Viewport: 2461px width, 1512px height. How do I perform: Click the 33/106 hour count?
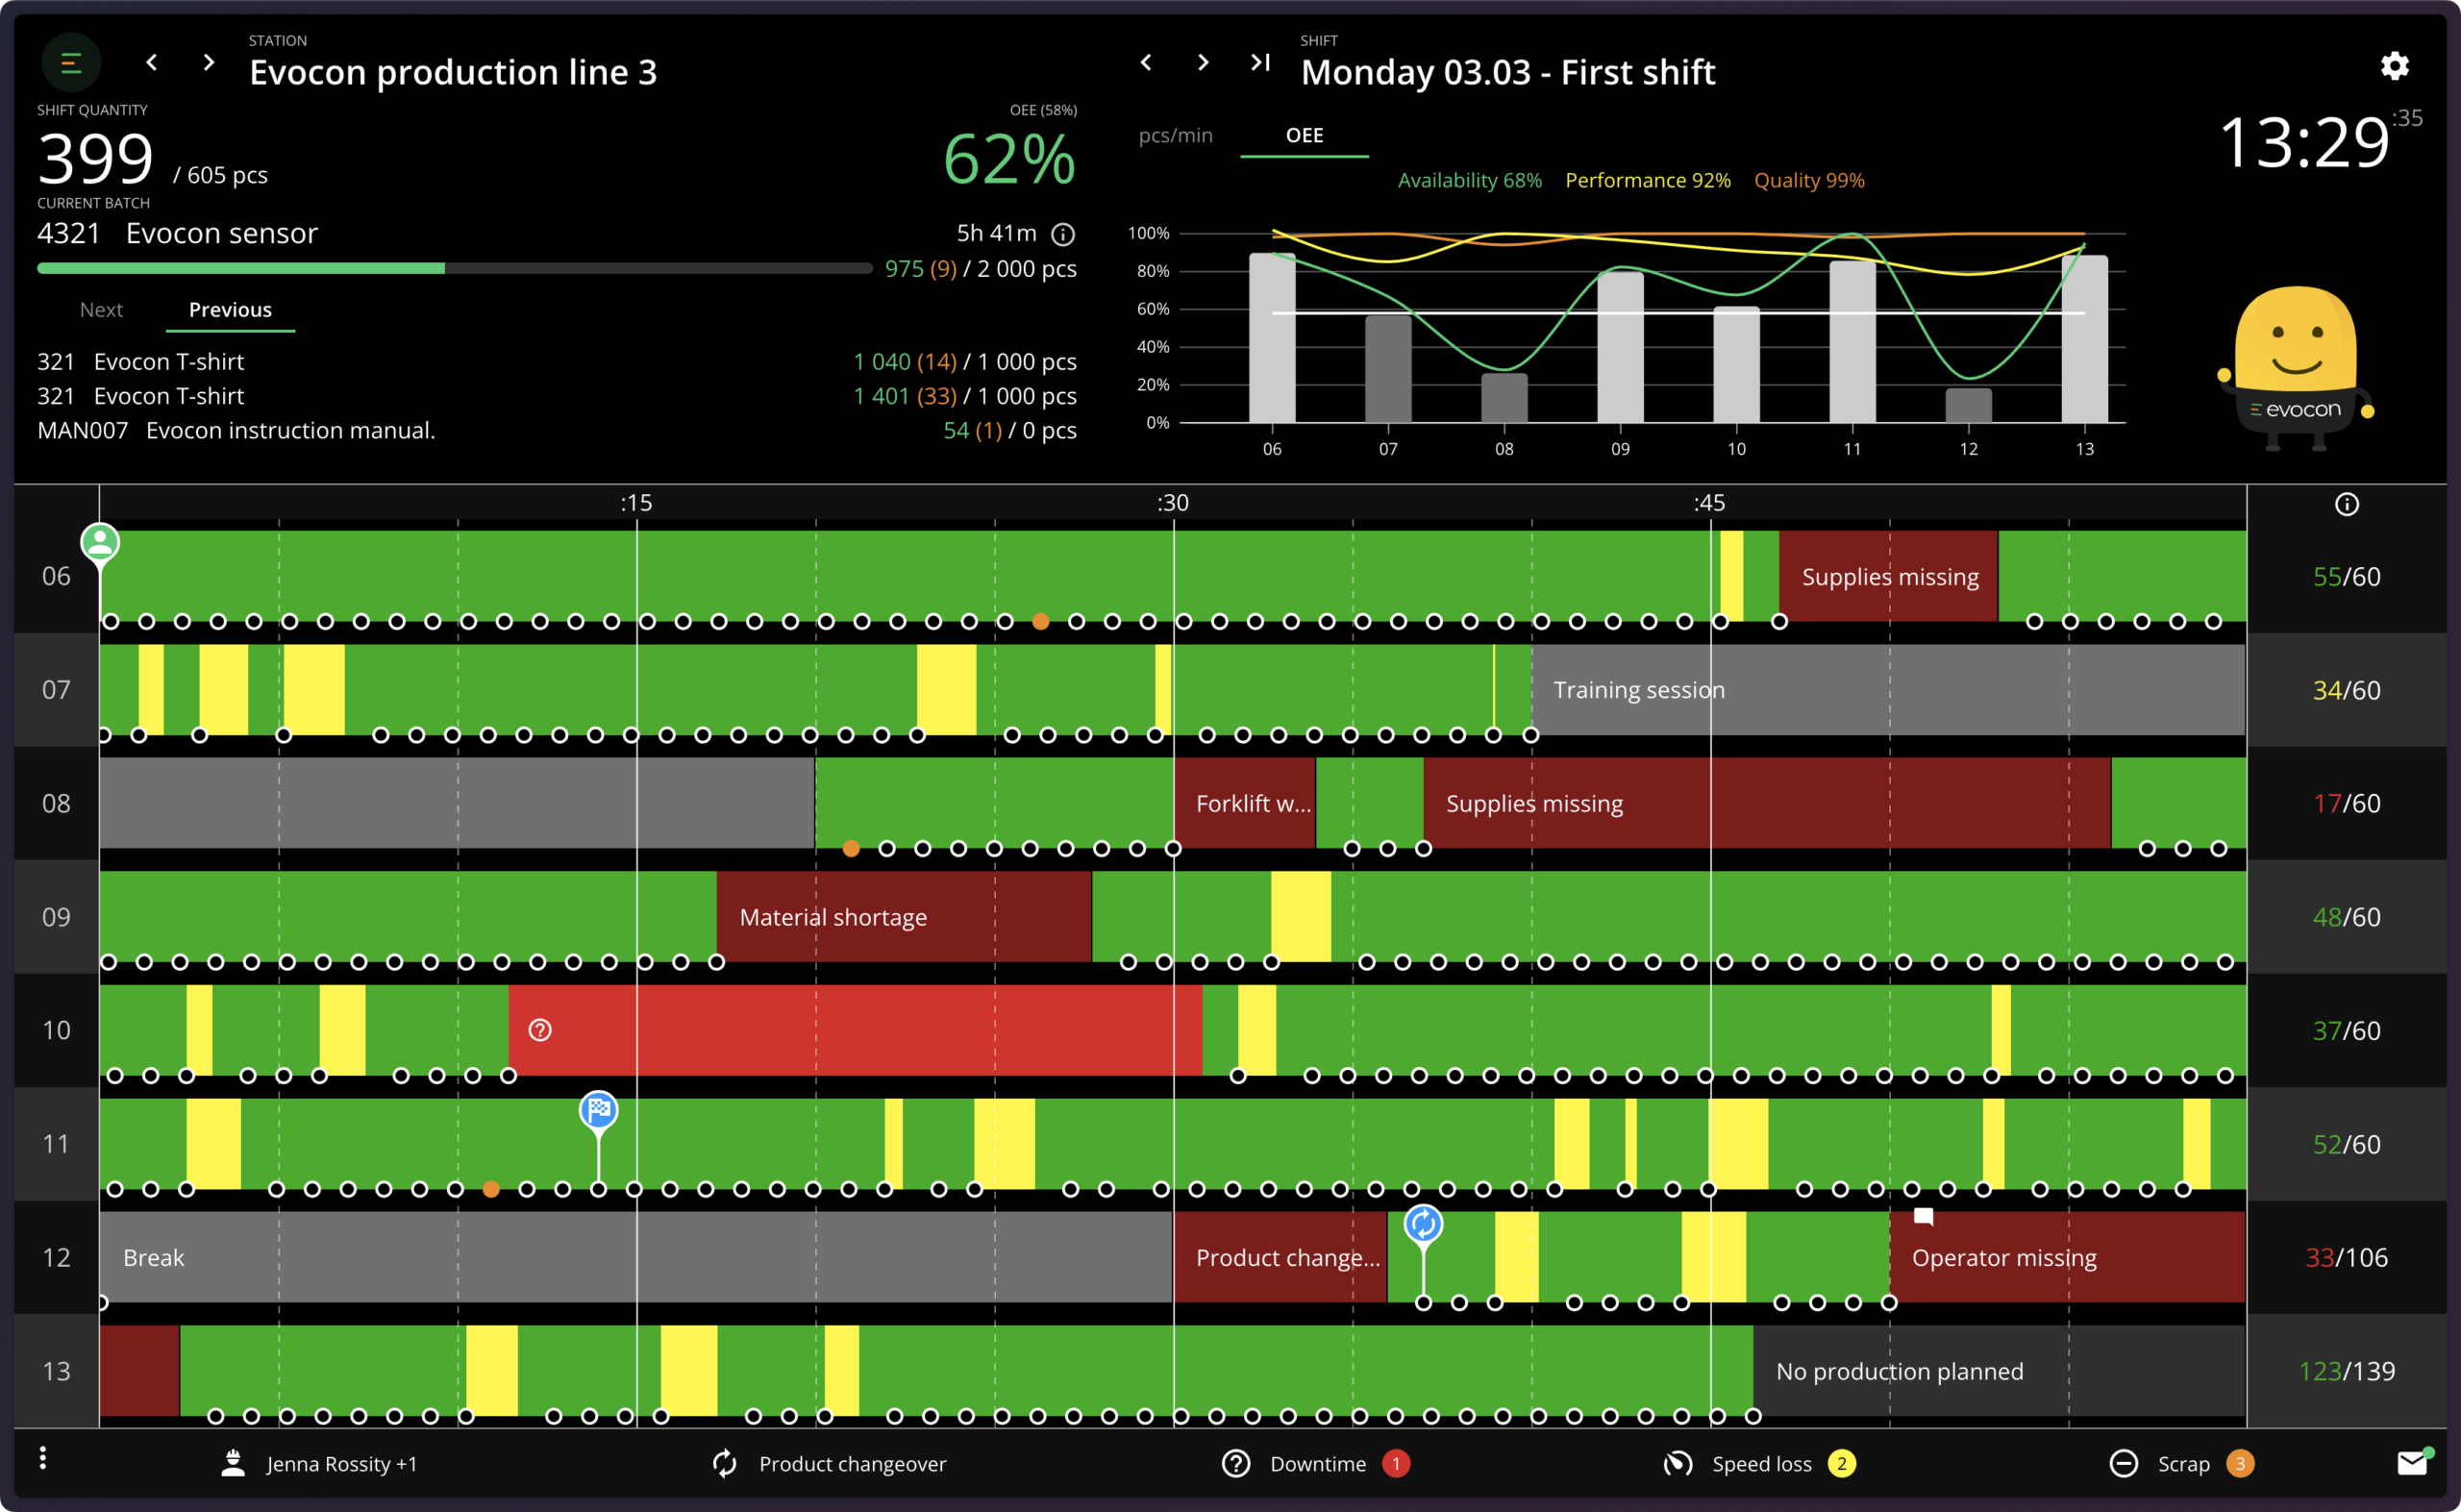click(2346, 1257)
